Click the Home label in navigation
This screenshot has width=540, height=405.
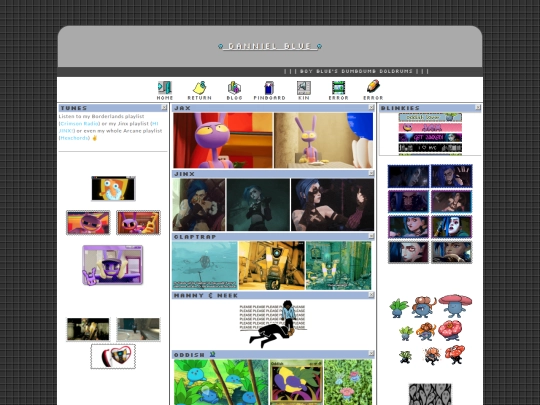click(x=165, y=98)
